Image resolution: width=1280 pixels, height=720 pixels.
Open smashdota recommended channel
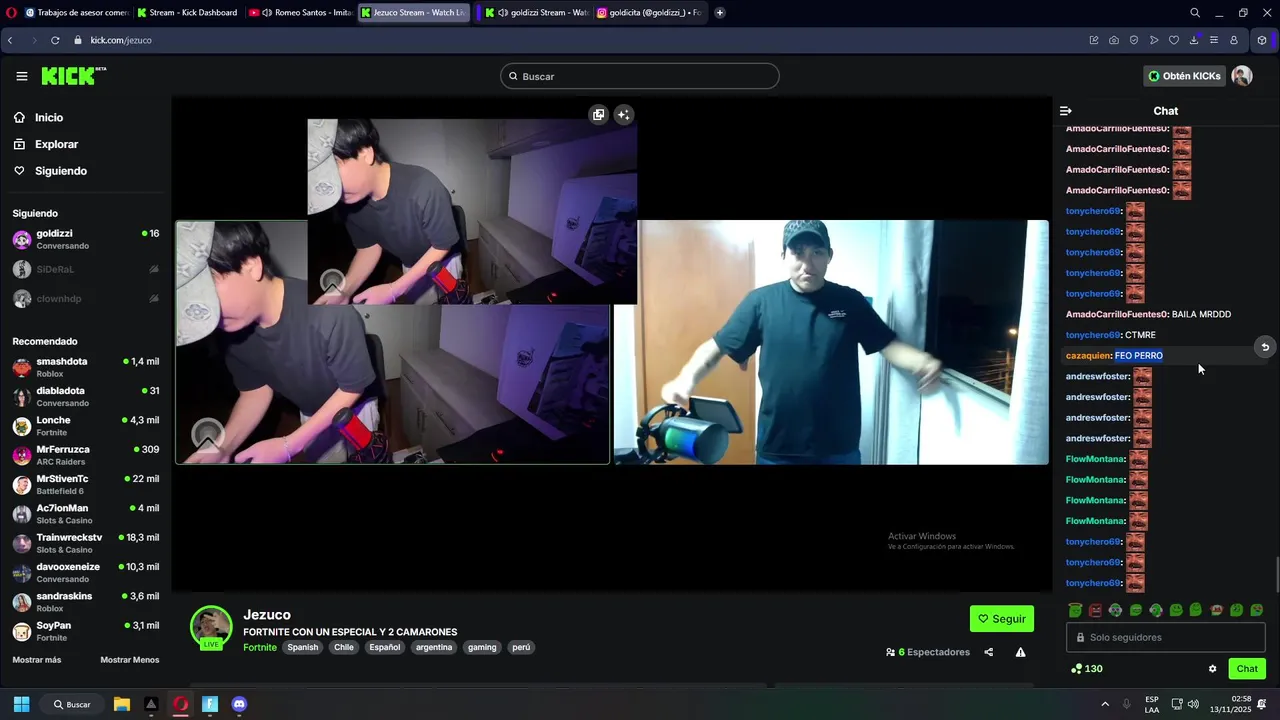pos(86,367)
